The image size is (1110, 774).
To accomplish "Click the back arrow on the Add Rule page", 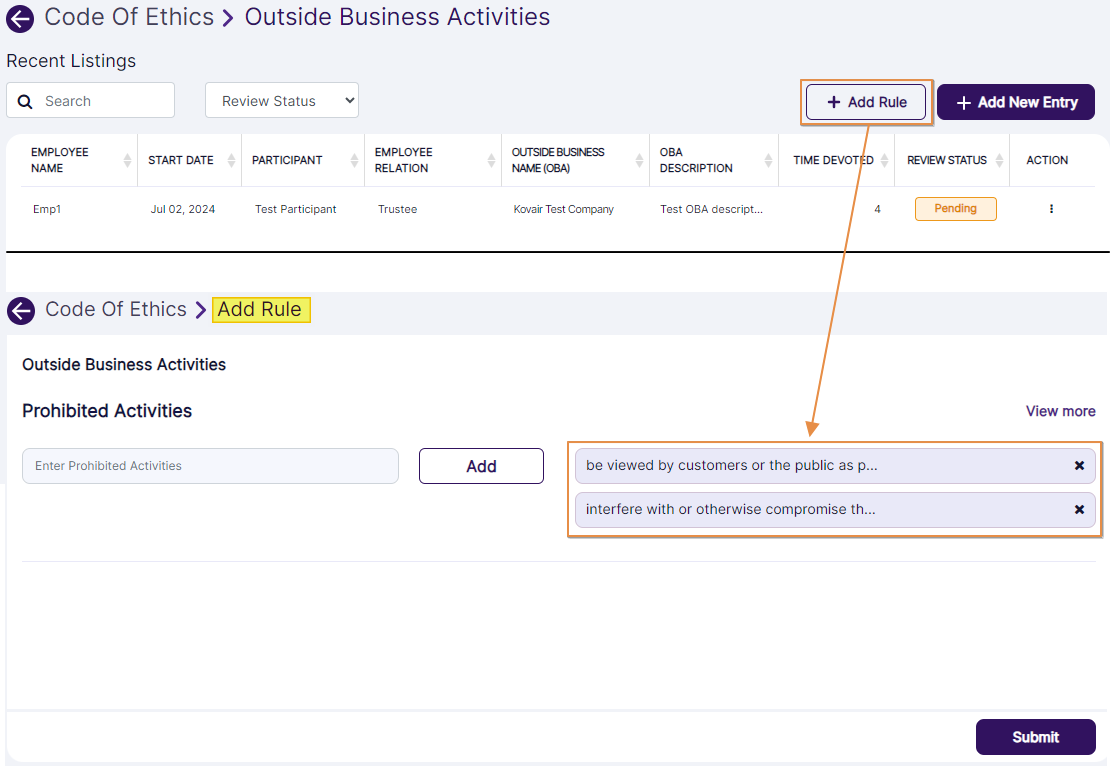I will point(20,310).
